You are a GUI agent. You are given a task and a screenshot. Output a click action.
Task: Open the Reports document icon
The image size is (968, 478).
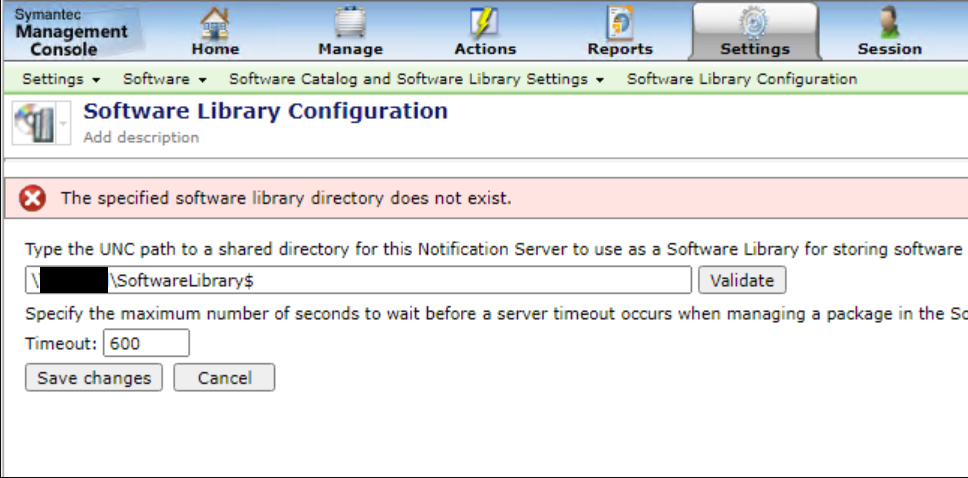620,22
